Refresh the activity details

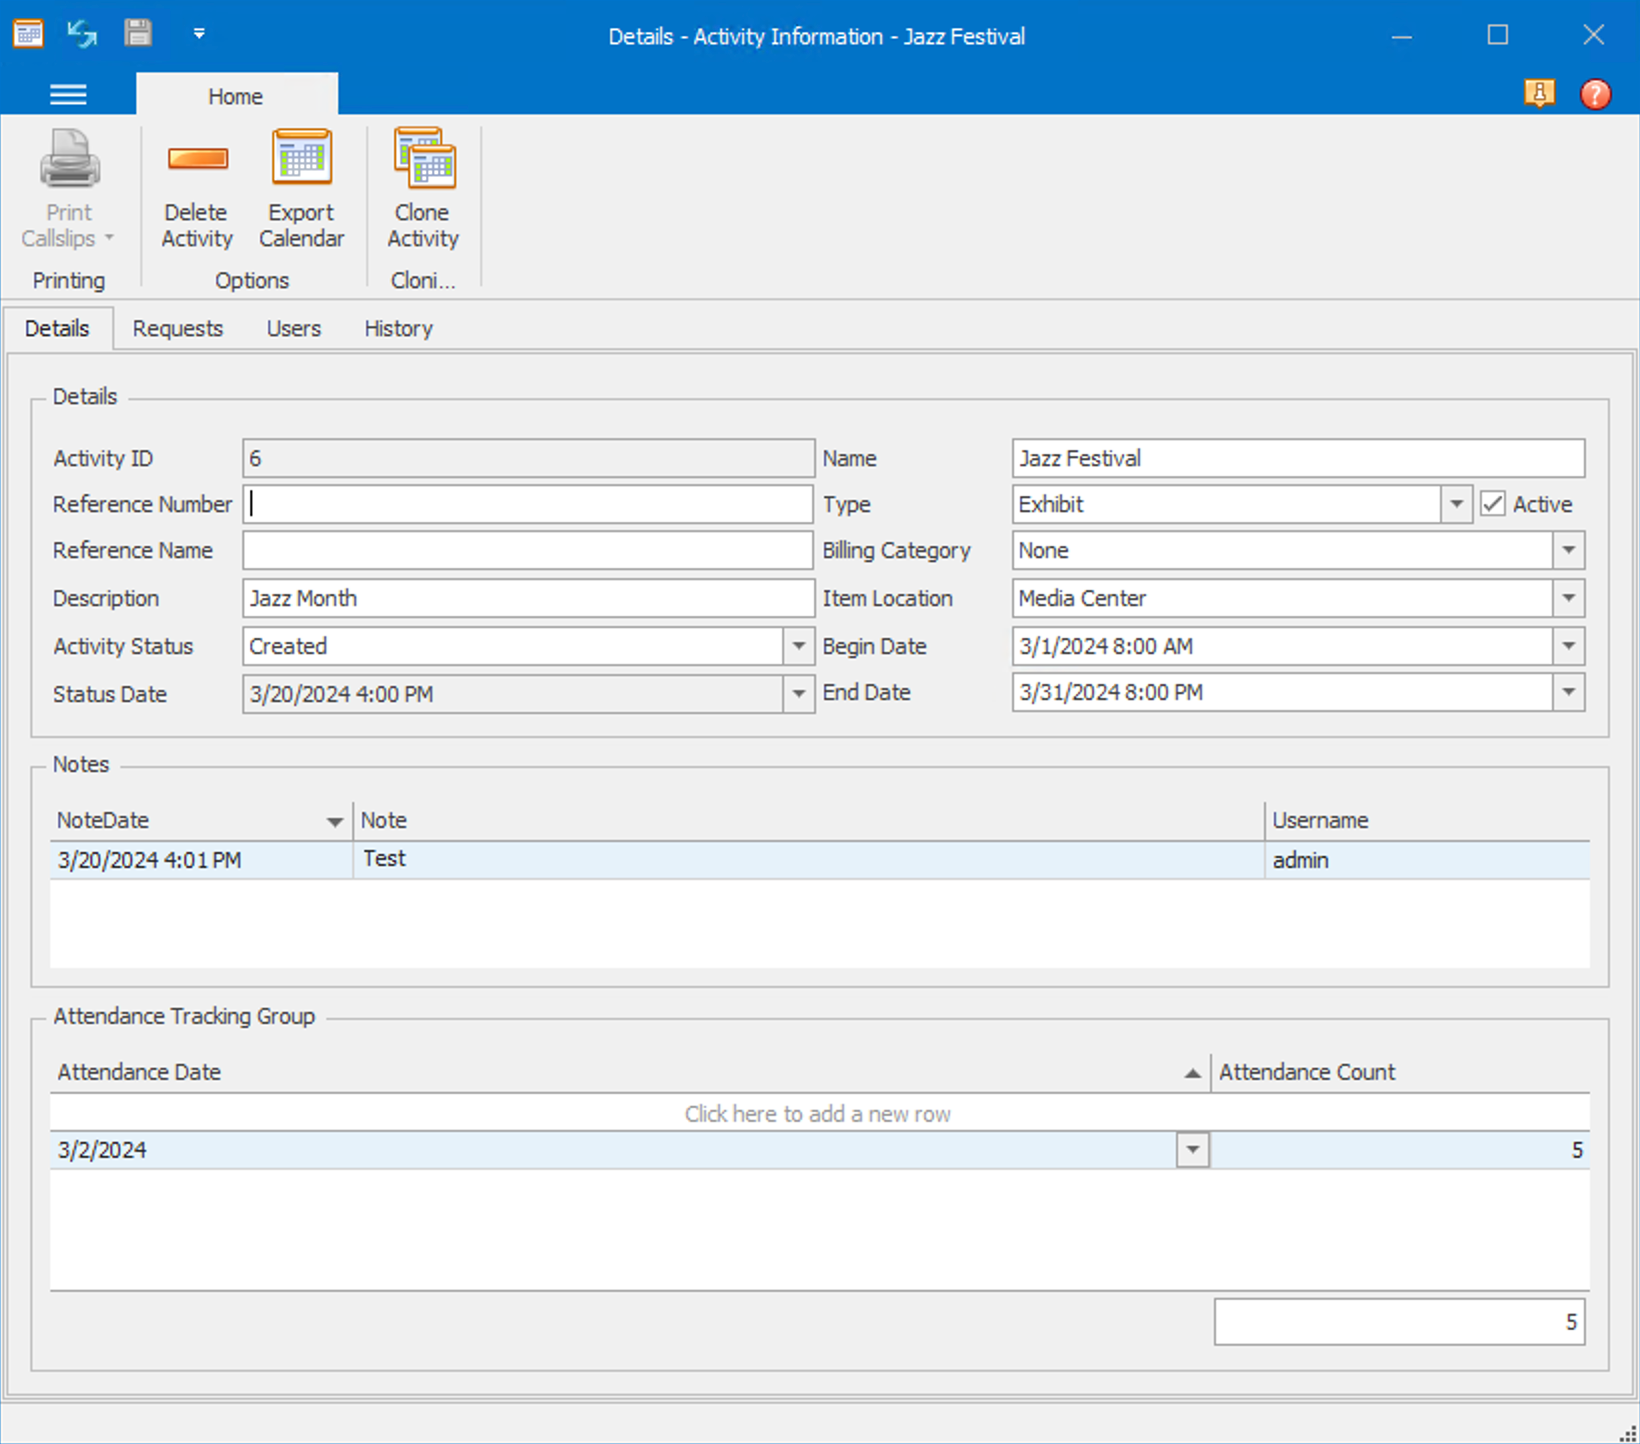pos(81,33)
